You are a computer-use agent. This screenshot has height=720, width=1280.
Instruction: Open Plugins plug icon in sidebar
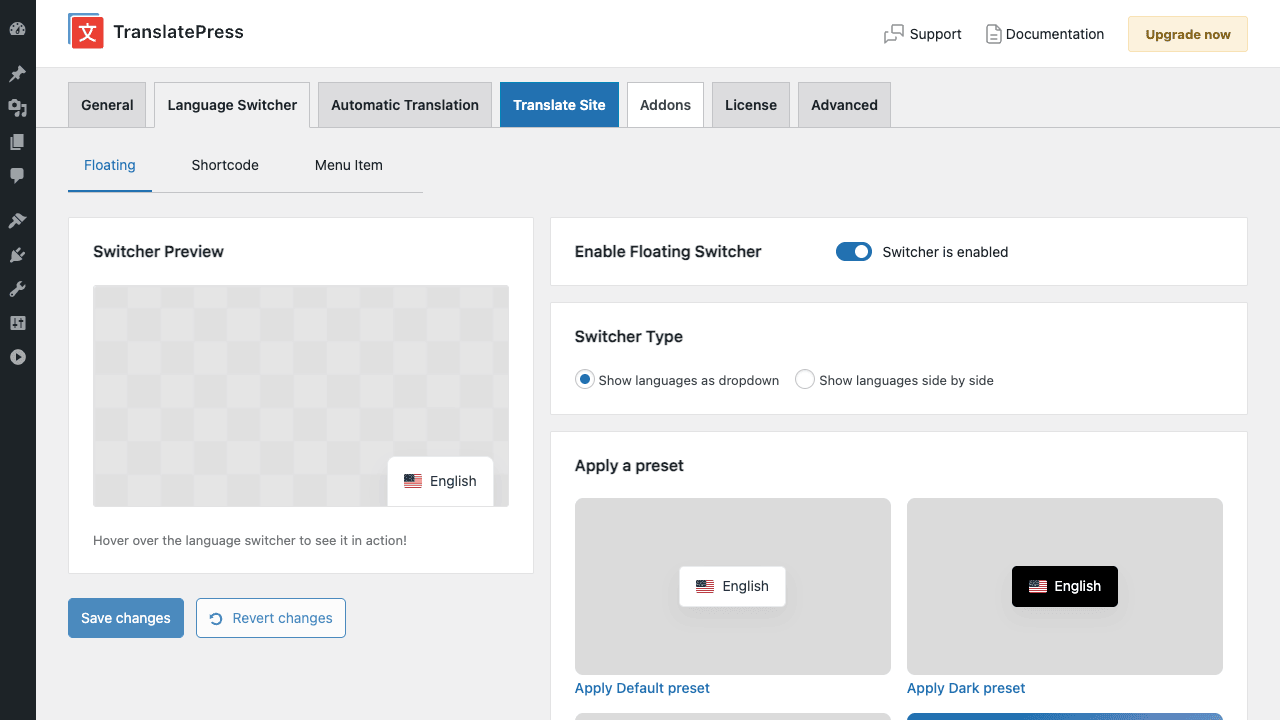pyautogui.click(x=17, y=255)
